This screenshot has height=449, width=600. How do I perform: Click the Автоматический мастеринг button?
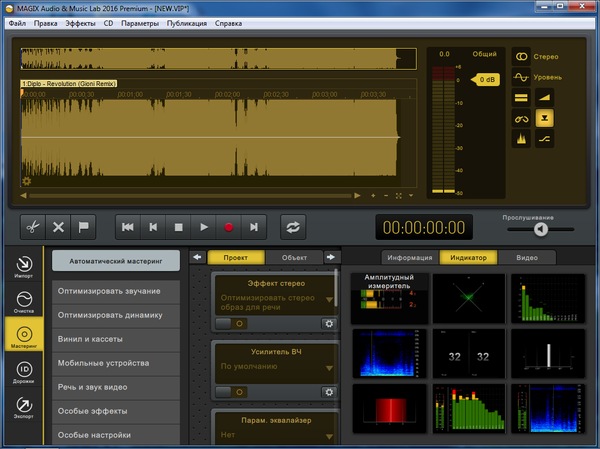coord(116,261)
